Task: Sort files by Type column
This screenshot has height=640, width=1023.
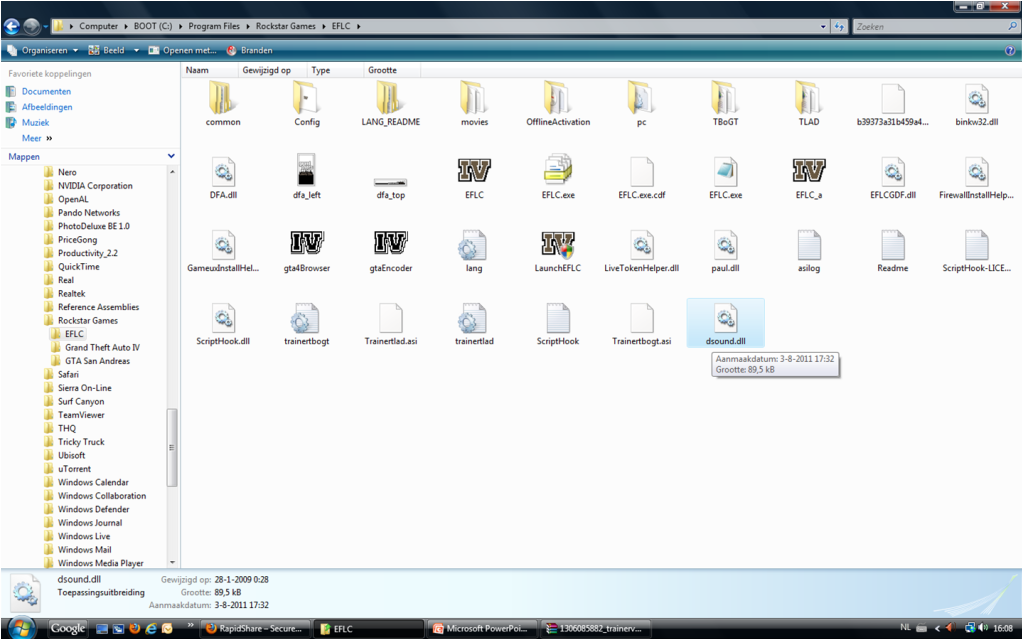Action: [335, 70]
